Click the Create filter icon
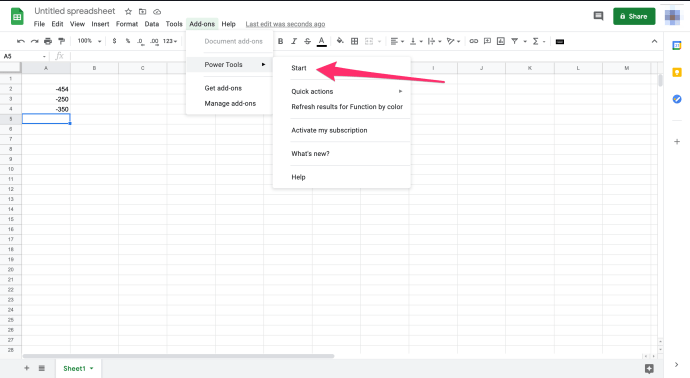 click(x=514, y=41)
